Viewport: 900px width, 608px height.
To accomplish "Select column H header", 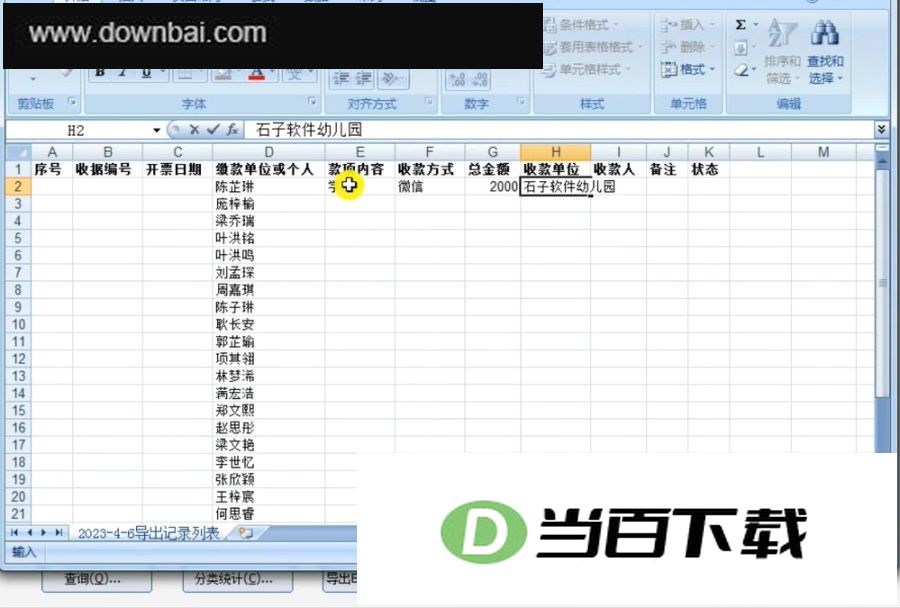I will pyautogui.click(x=556, y=152).
